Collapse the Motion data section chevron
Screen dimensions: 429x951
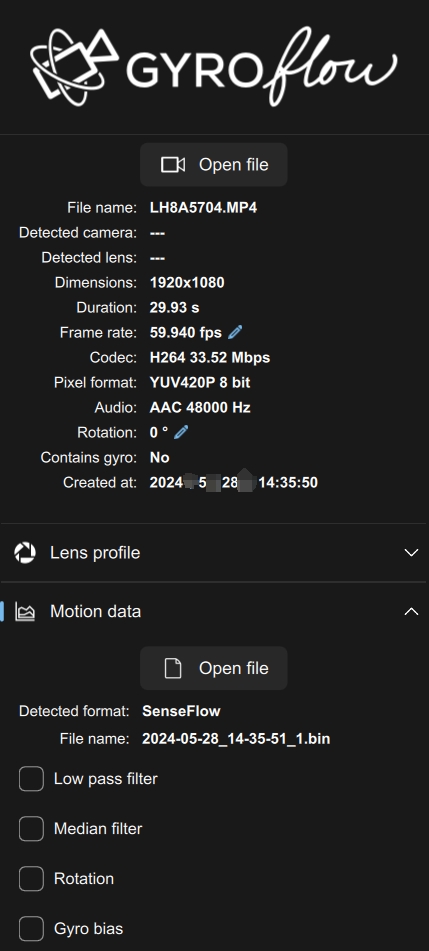(411, 611)
